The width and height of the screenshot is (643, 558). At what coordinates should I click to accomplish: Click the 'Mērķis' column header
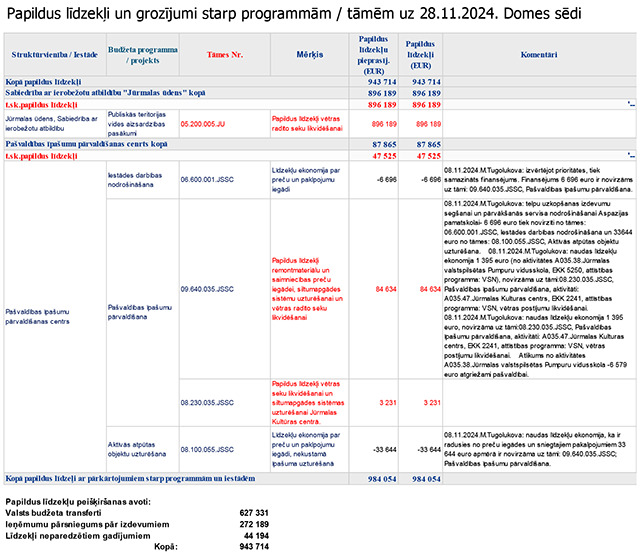pos(310,54)
